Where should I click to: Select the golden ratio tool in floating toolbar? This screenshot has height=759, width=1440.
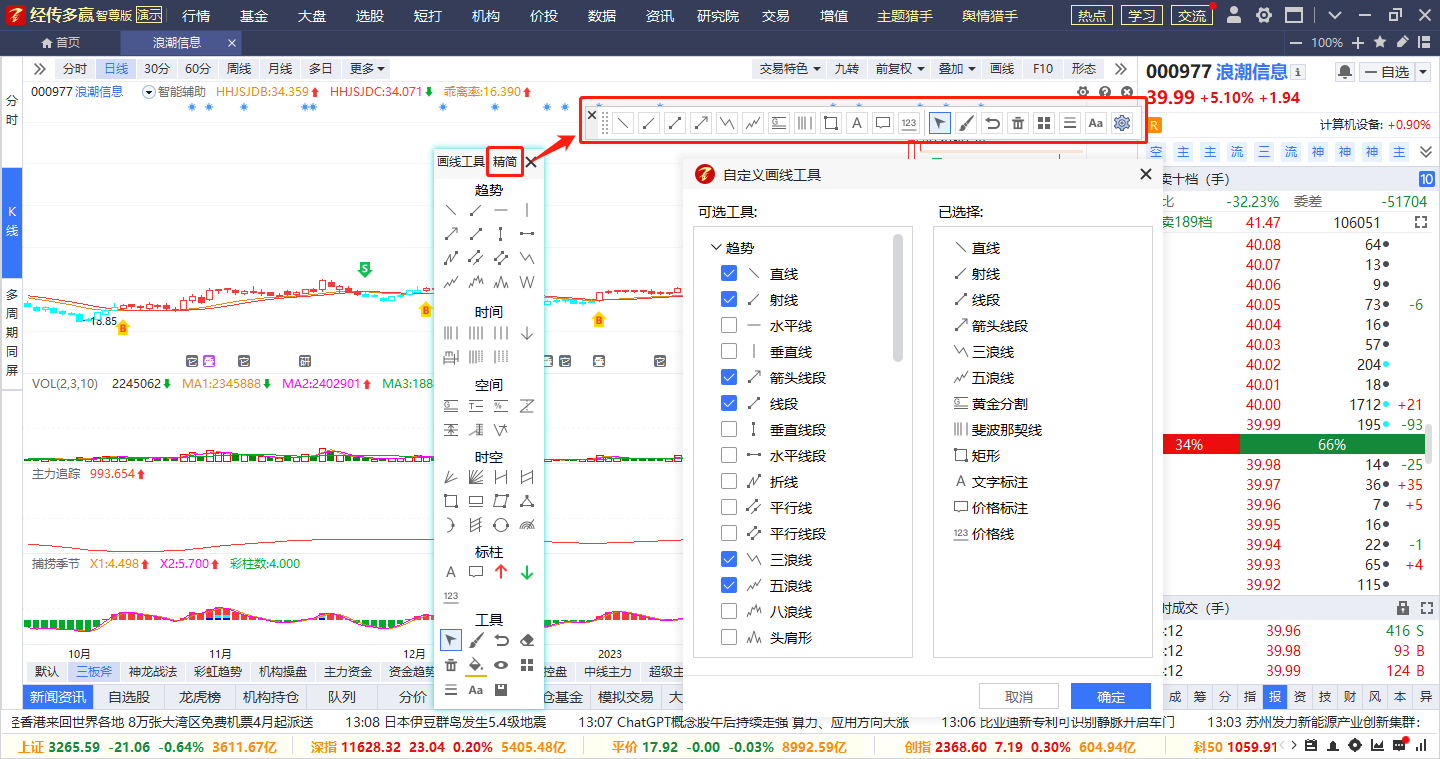pyautogui.click(x=779, y=123)
